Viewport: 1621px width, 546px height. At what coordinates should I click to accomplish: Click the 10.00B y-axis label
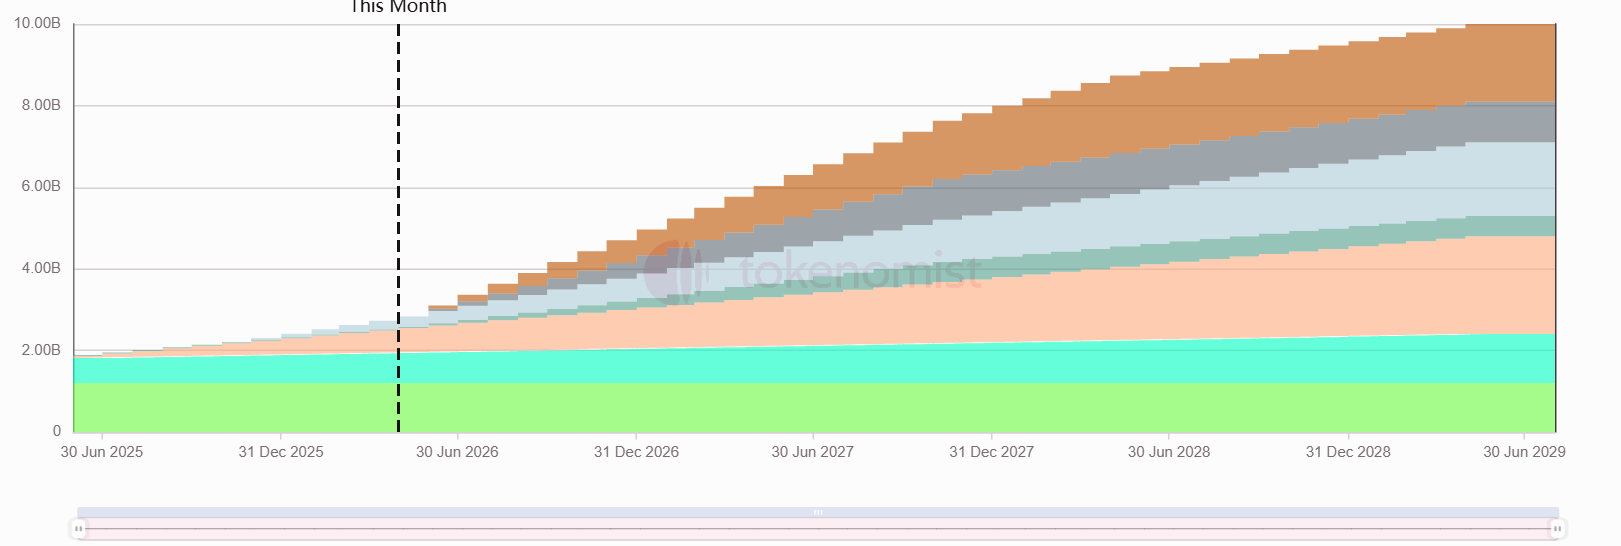(37, 23)
